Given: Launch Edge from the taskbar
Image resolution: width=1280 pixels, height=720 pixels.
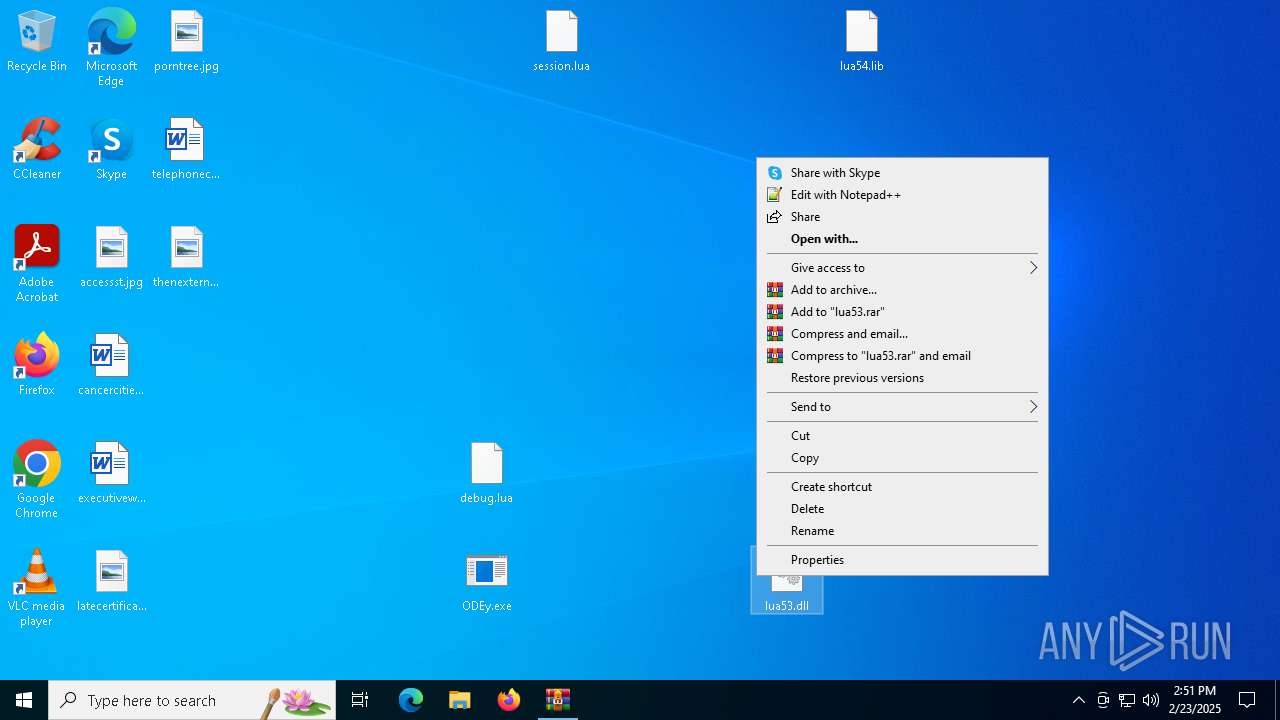Looking at the screenshot, I should click(411, 700).
